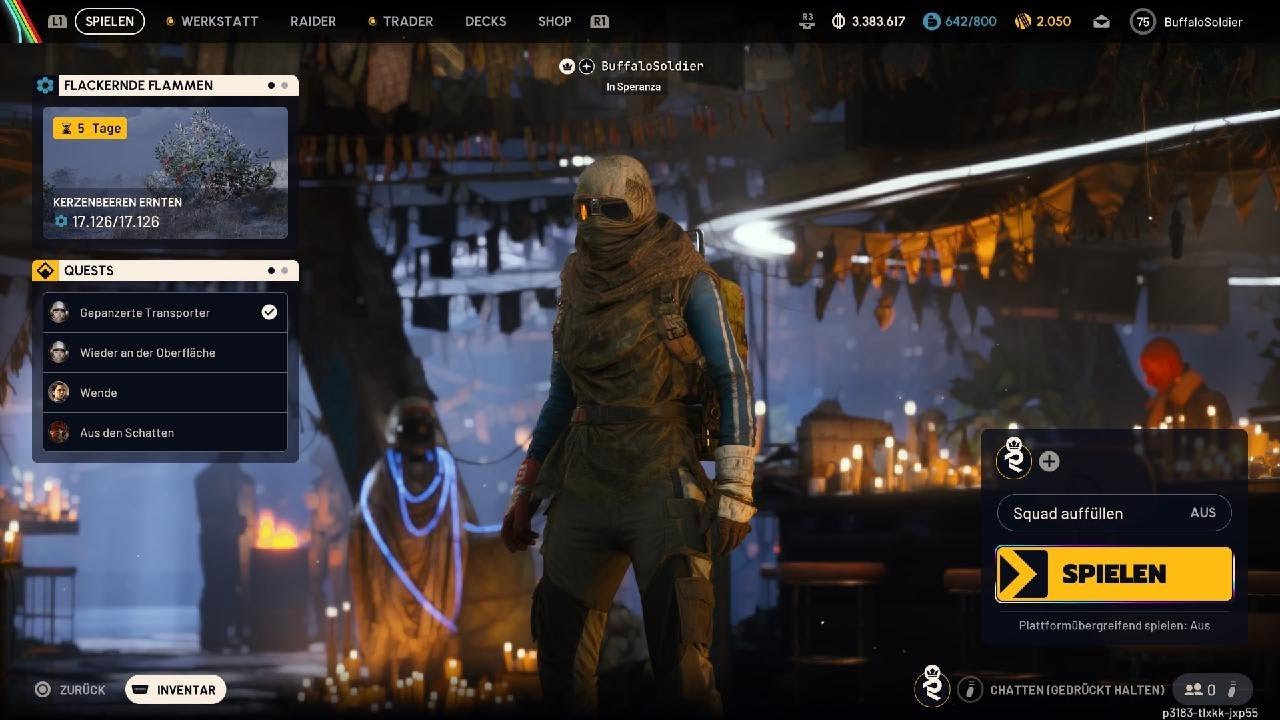The height and width of the screenshot is (720, 1280).
Task: Click the blue stash icon beside 642/800
Action: click(931, 21)
